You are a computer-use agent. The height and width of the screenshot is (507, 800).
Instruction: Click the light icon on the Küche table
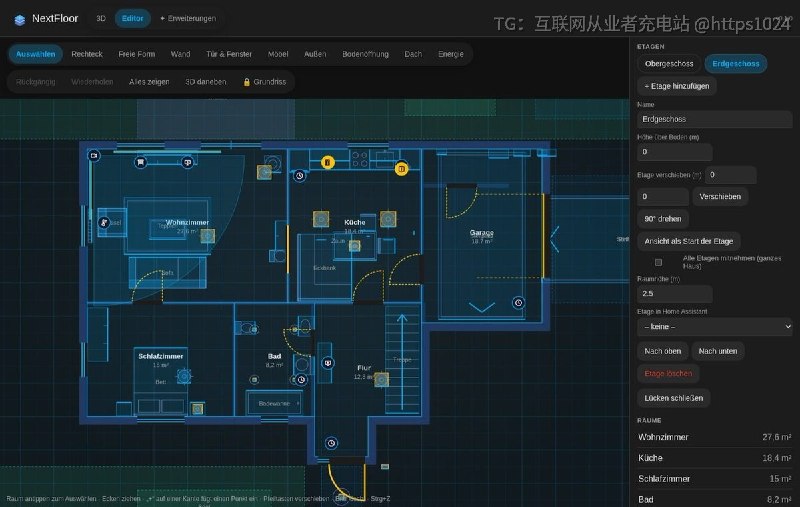click(355, 246)
